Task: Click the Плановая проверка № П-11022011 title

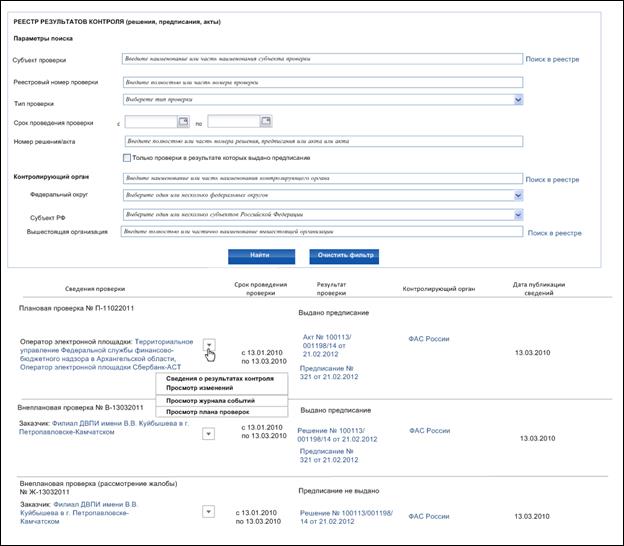Action: point(76,308)
